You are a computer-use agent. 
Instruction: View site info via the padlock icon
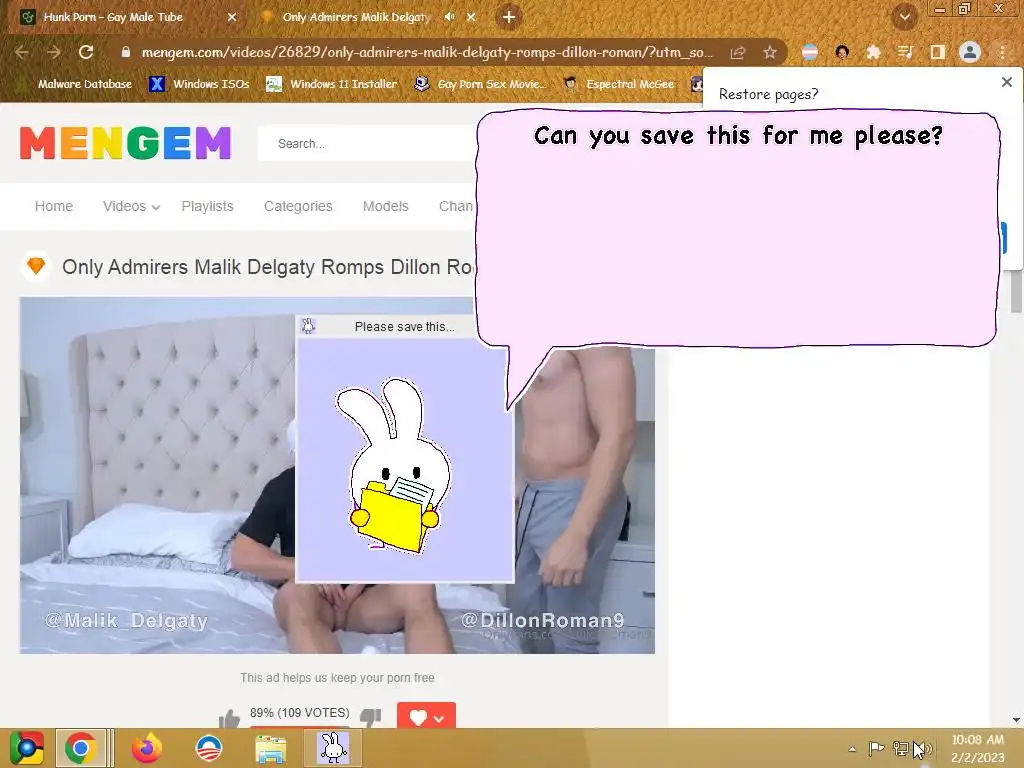click(x=126, y=52)
